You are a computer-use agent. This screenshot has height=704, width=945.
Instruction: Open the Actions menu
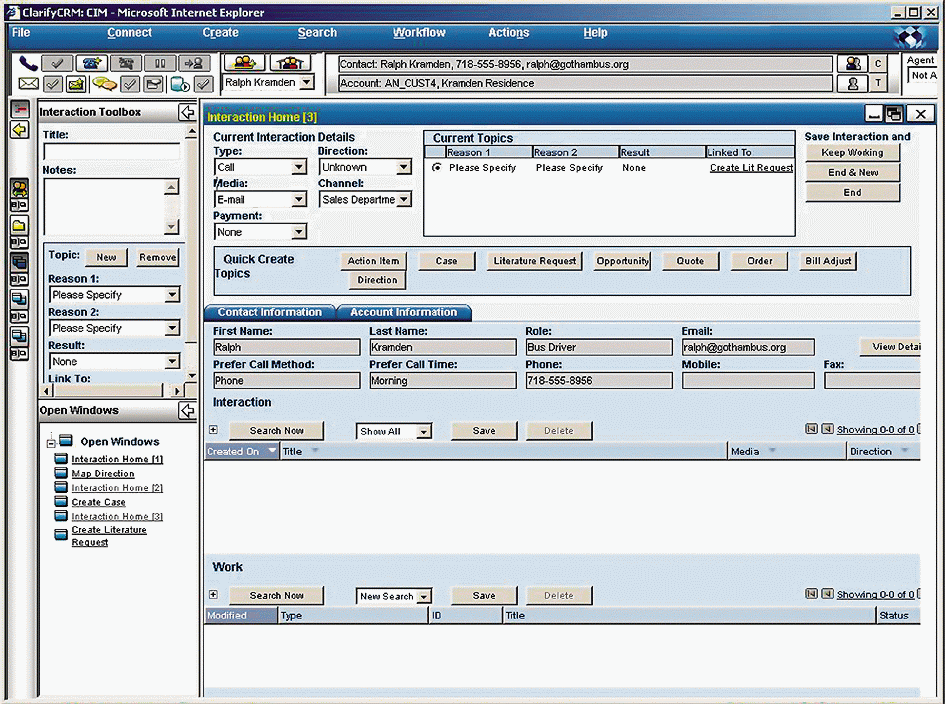point(509,33)
